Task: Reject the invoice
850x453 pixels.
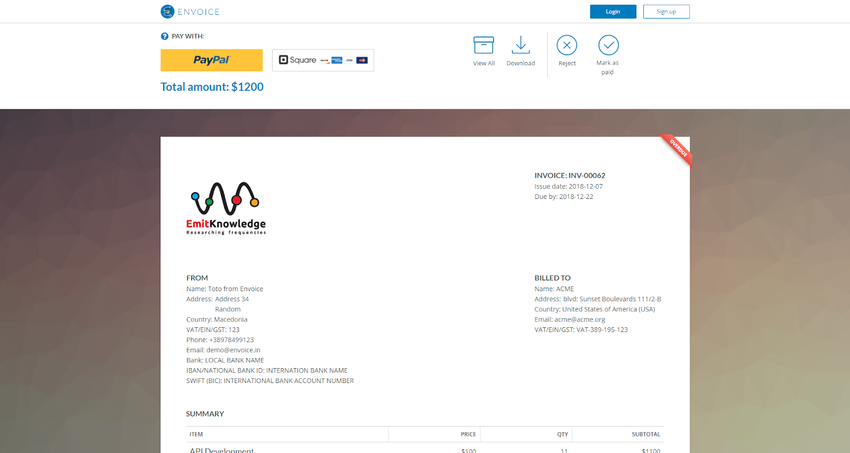Action: (x=567, y=51)
